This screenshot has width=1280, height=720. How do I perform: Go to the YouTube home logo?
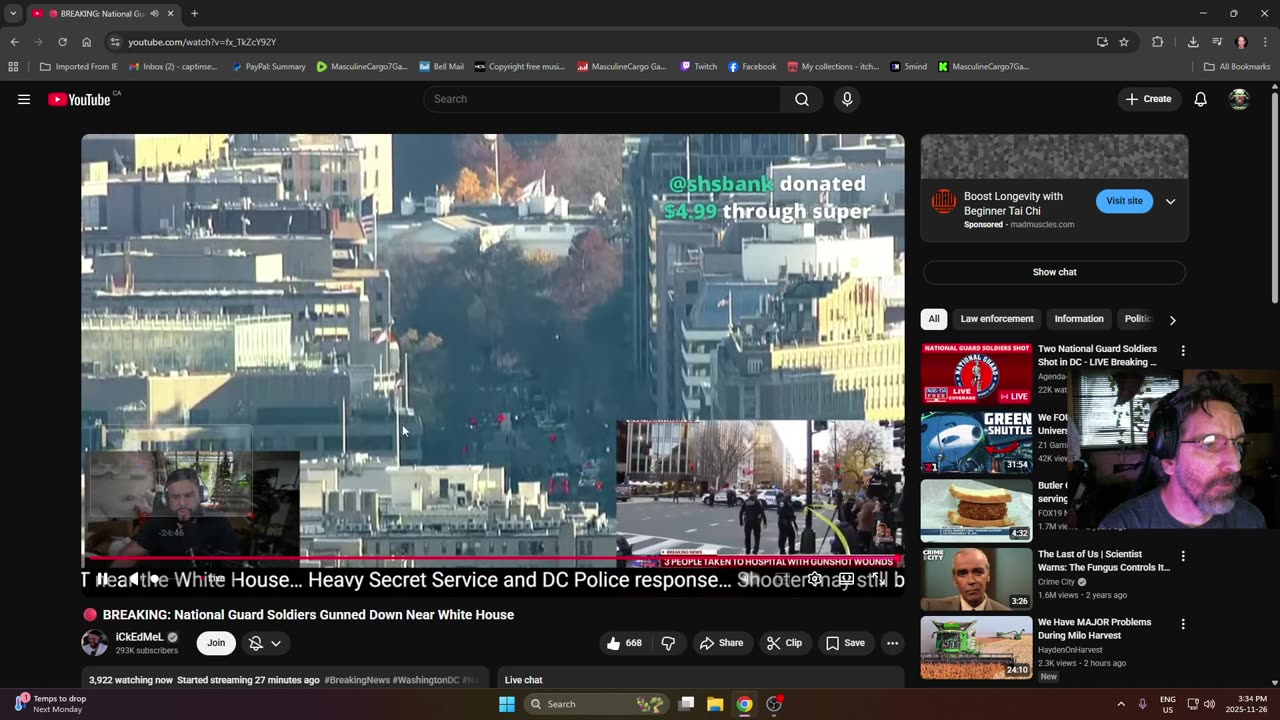[x=79, y=99]
